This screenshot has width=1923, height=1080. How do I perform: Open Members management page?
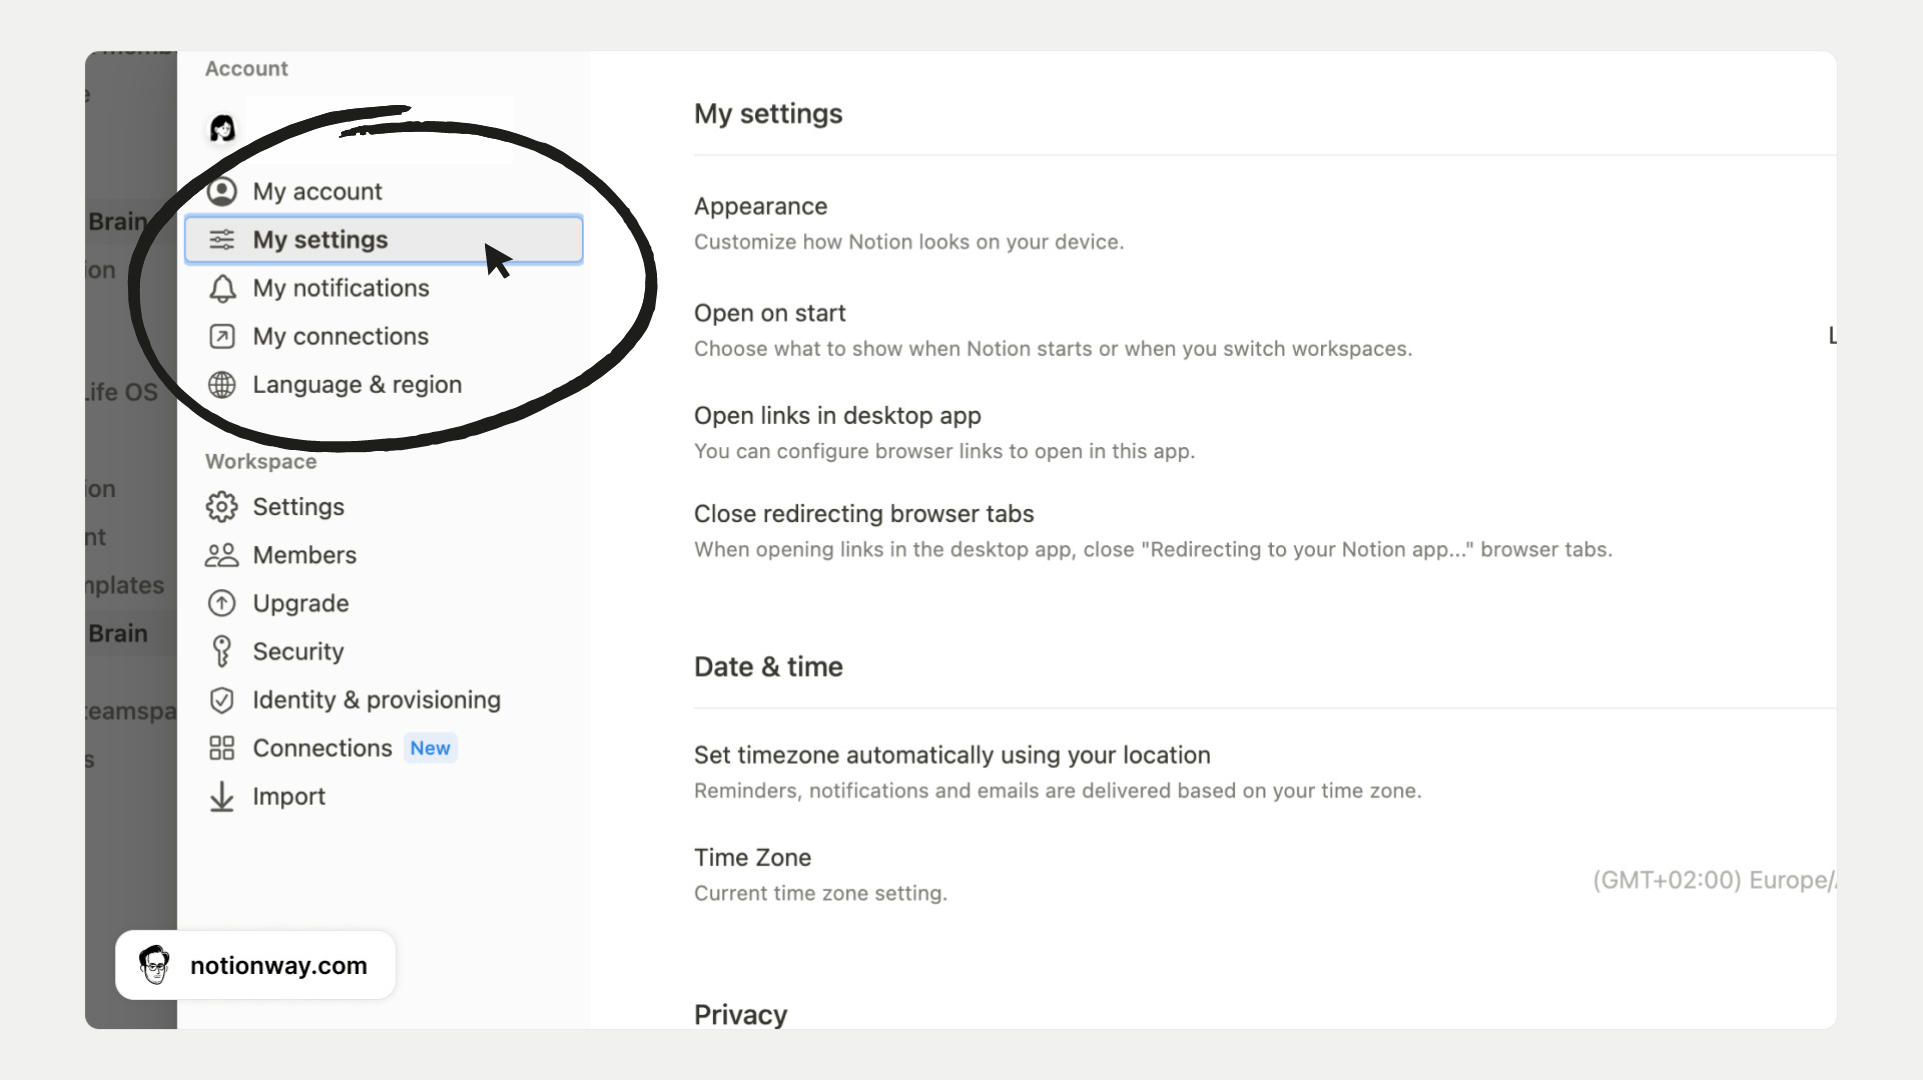304,555
